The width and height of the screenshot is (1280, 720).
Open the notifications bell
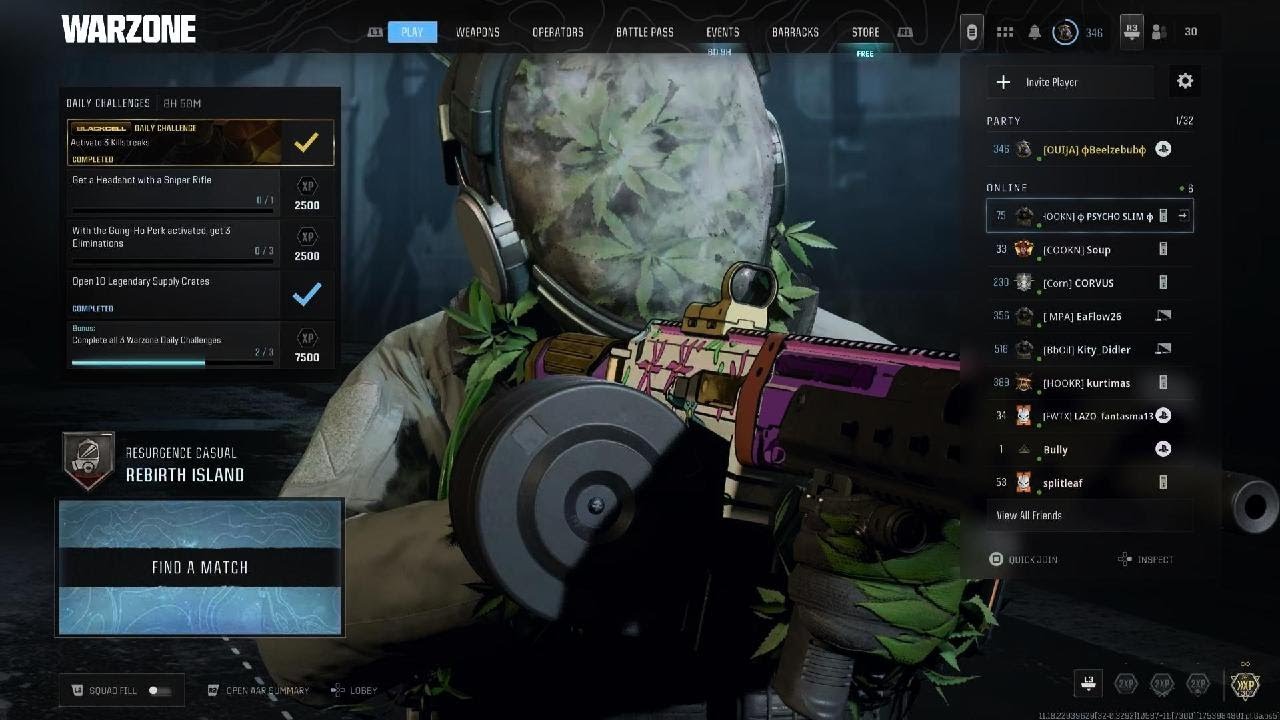pyautogui.click(x=1035, y=32)
